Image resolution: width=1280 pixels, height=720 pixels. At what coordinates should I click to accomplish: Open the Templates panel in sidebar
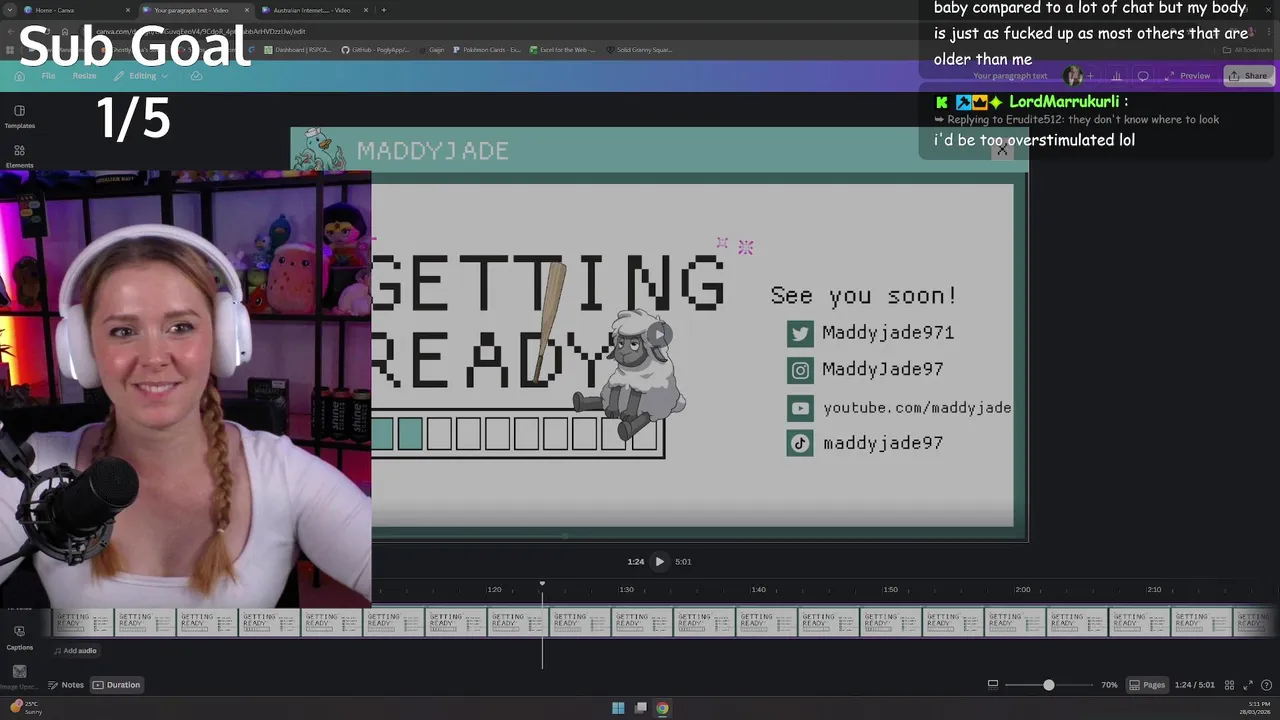(19, 116)
